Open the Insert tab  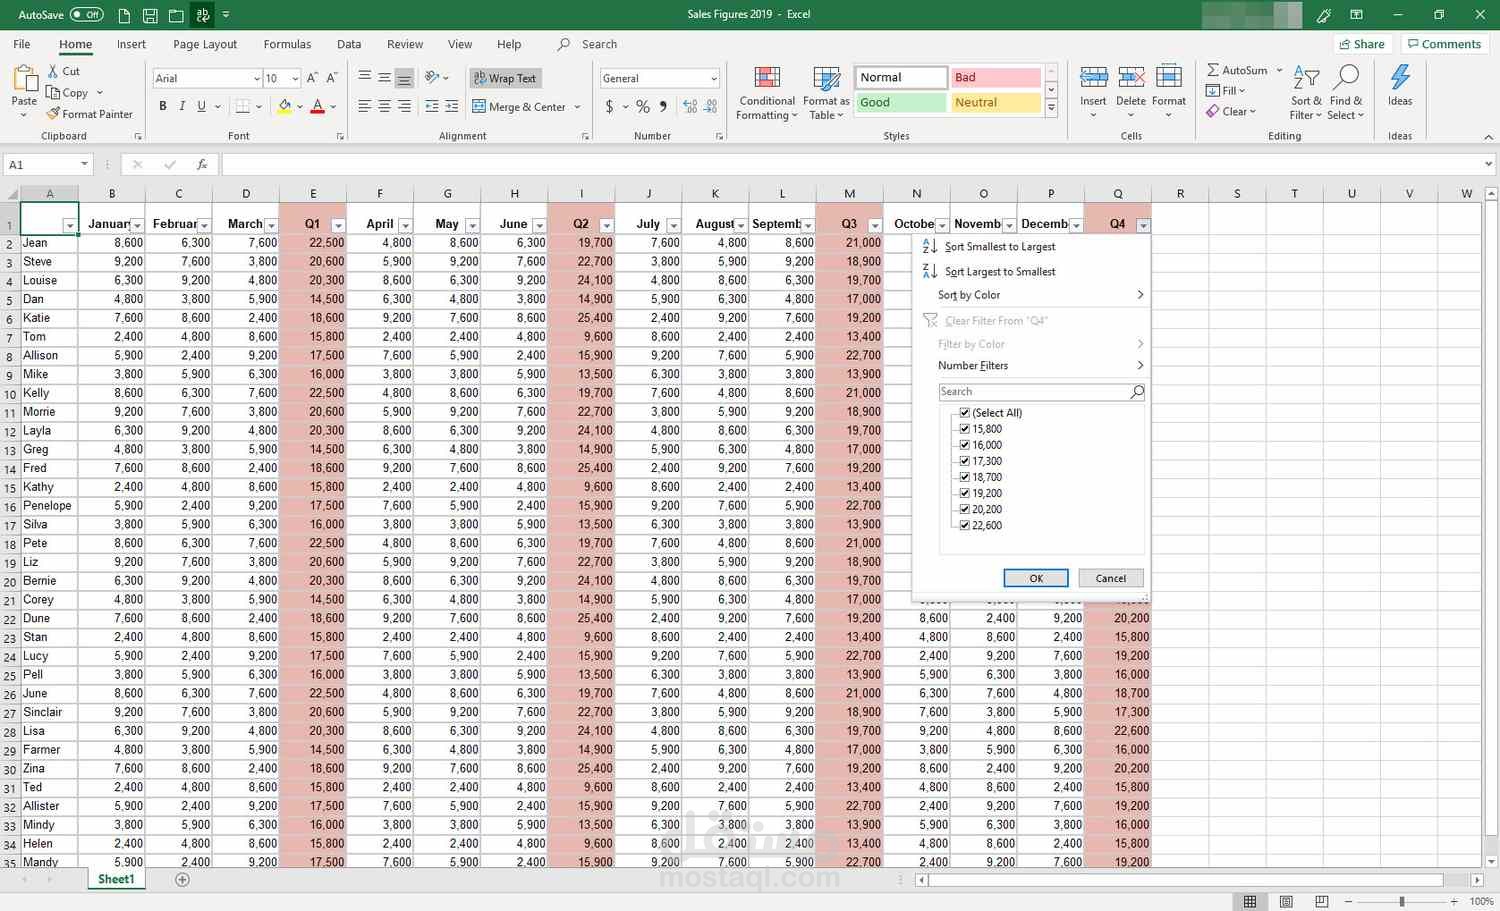131,44
